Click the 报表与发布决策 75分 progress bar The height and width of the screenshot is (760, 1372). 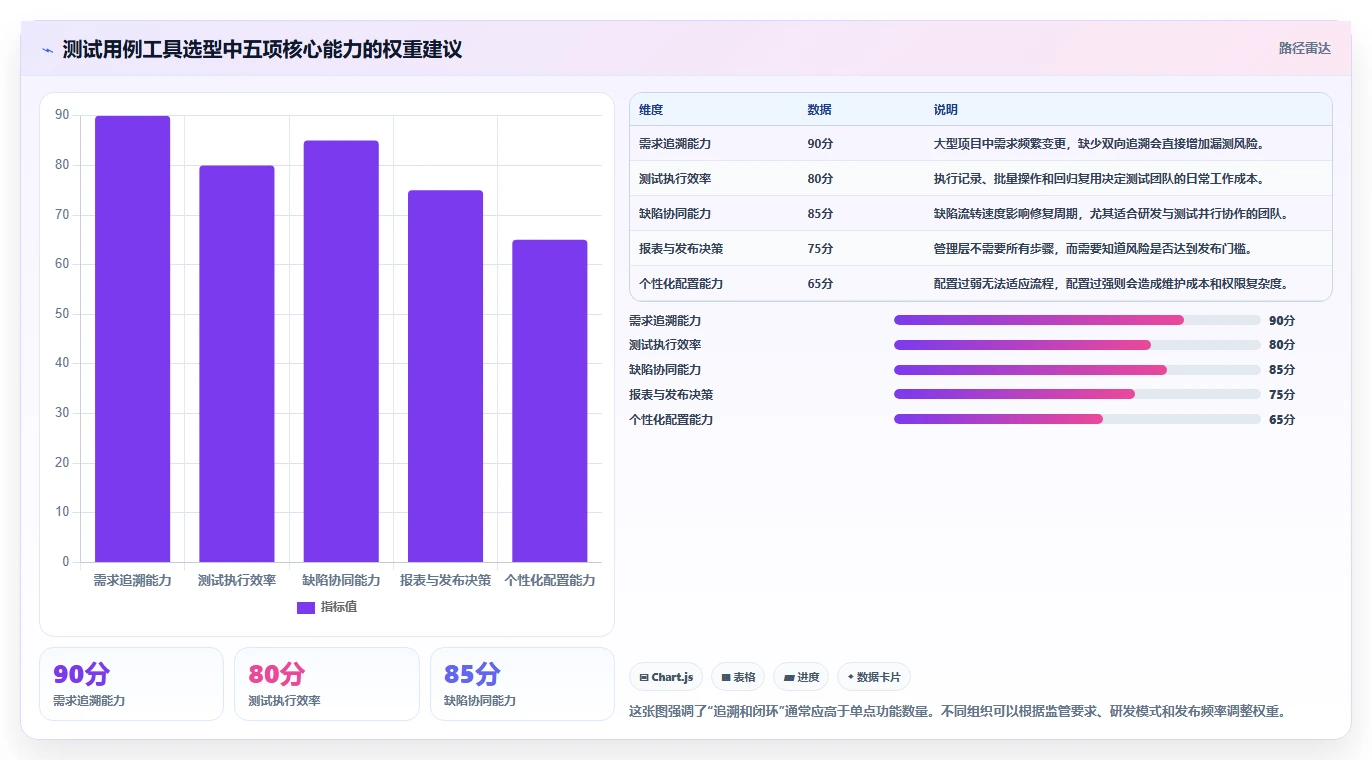tap(1077, 394)
